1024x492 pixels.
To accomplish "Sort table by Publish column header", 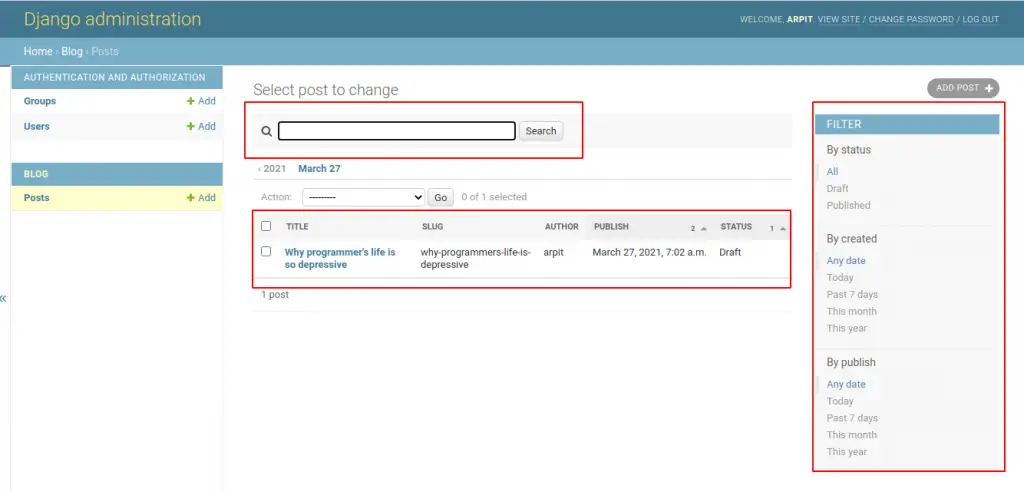I will (x=611, y=227).
